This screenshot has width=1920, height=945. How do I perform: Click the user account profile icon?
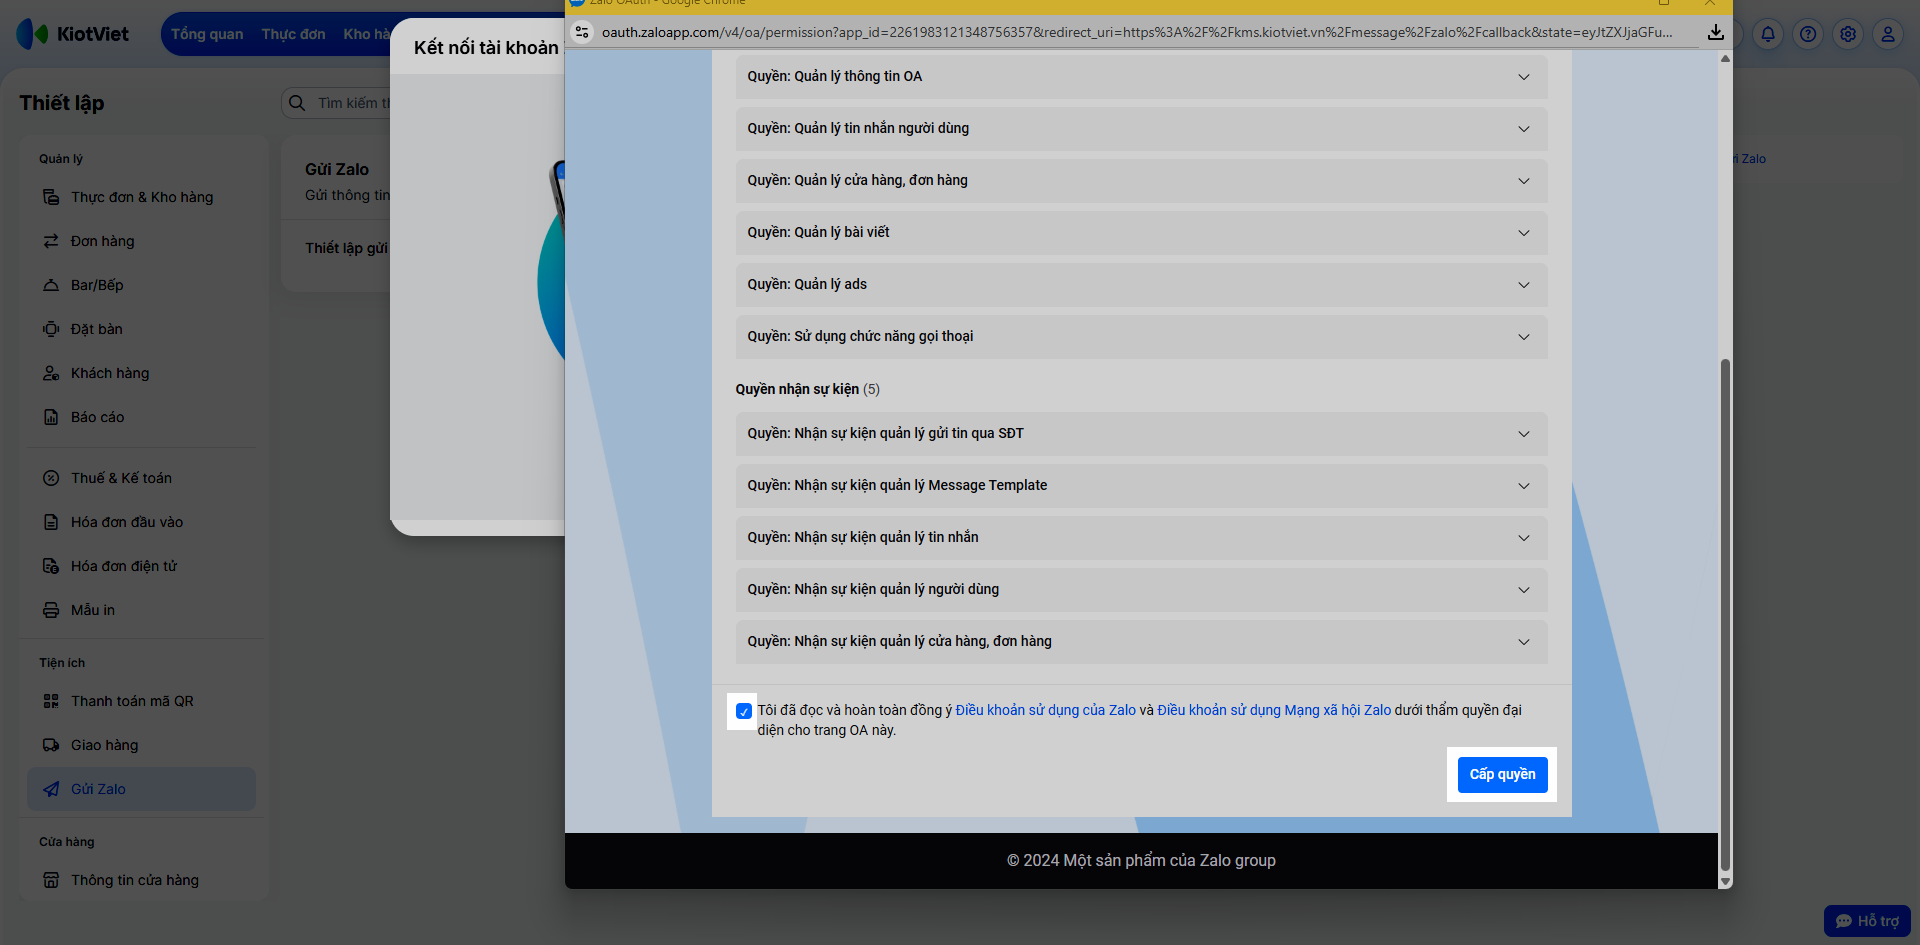pyautogui.click(x=1888, y=34)
